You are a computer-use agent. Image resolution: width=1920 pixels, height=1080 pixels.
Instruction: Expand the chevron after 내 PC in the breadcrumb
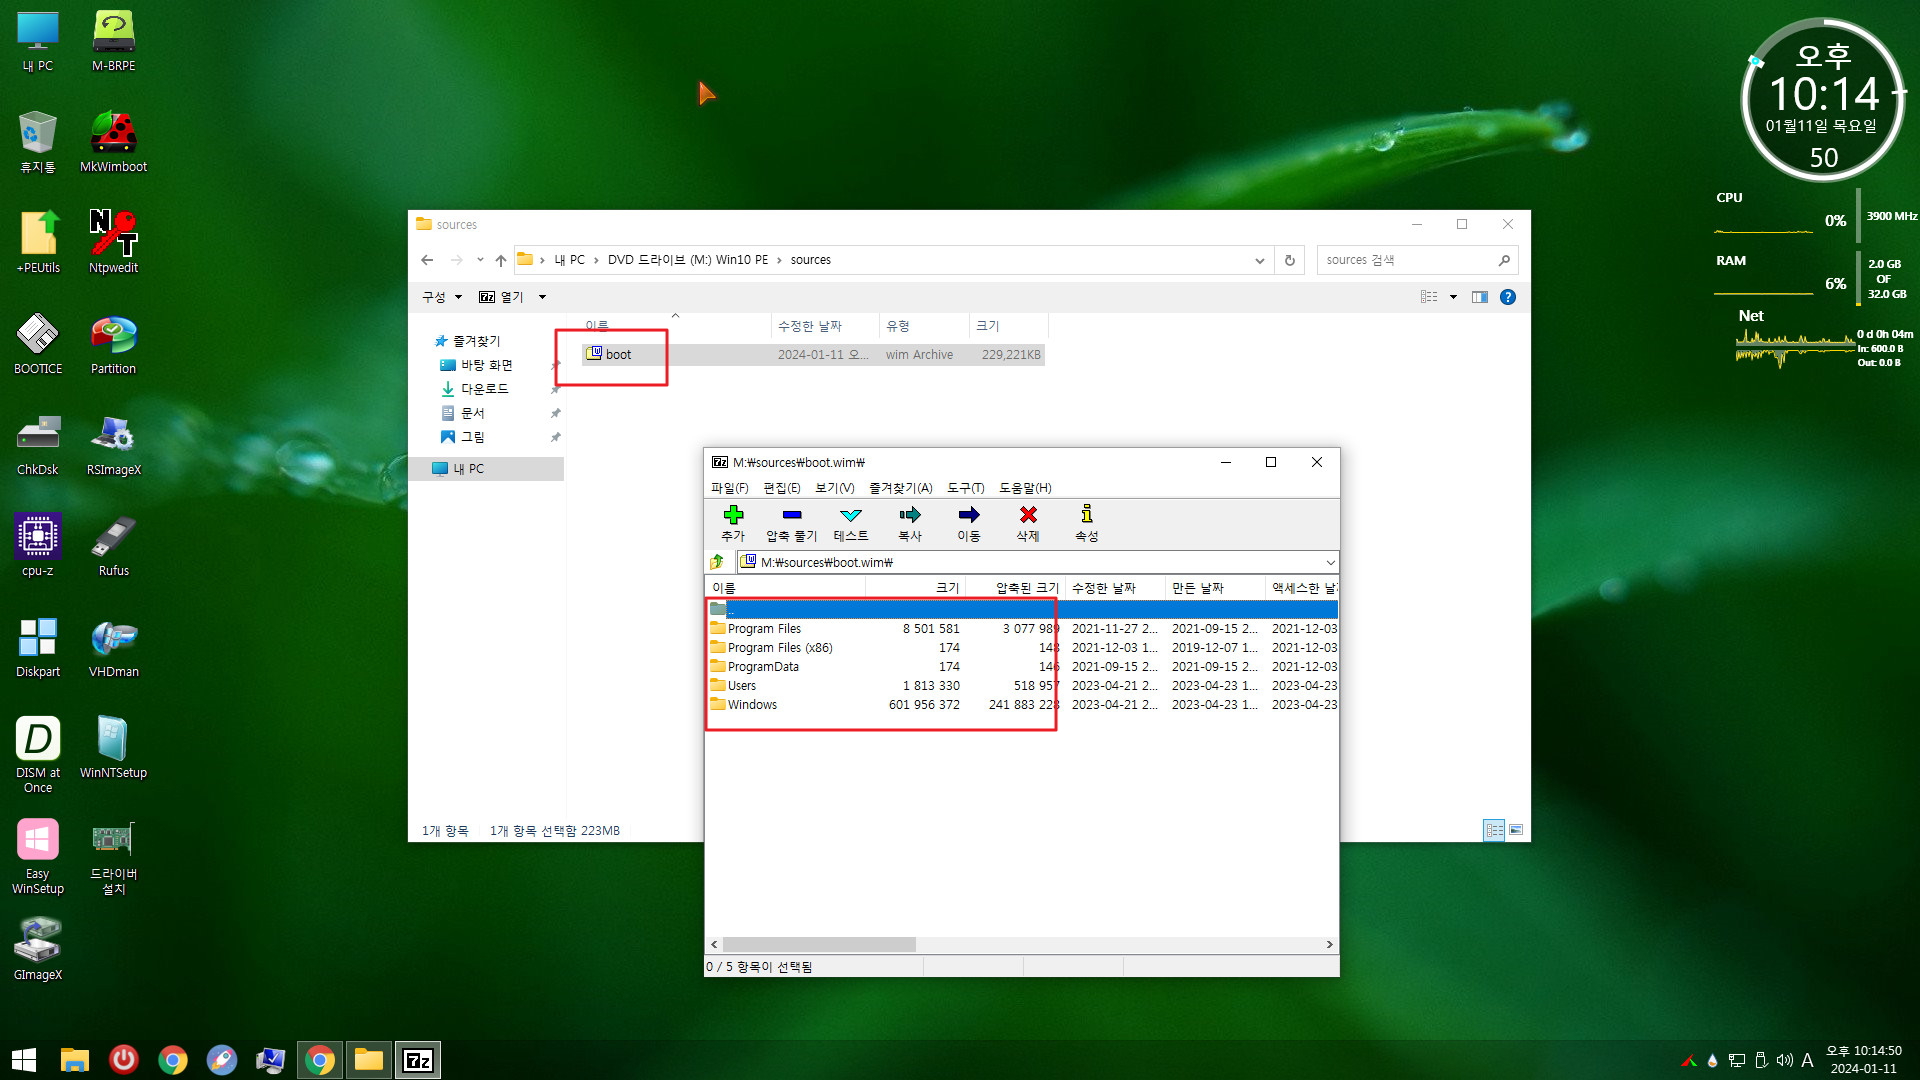point(596,260)
